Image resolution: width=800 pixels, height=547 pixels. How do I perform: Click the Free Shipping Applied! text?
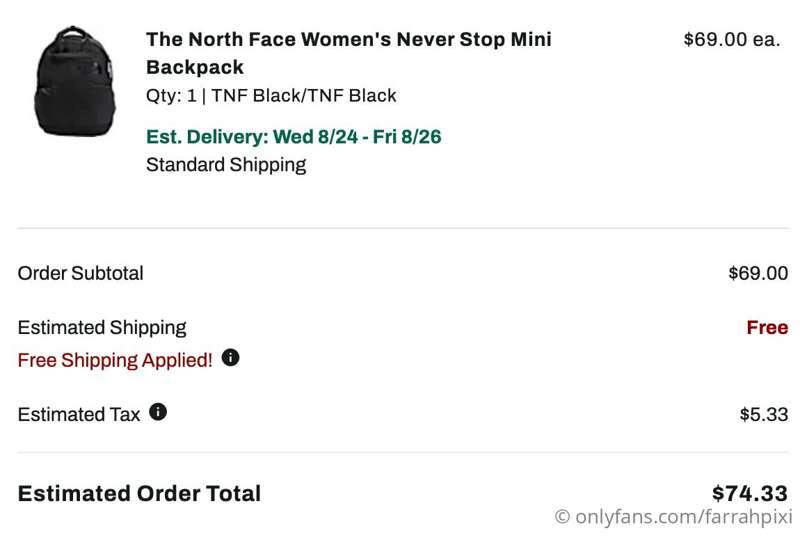tap(115, 360)
